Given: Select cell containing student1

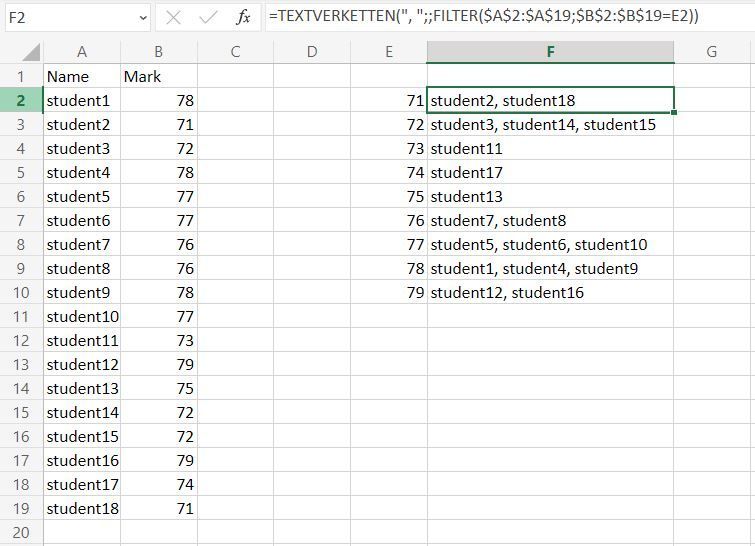Looking at the screenshot, I should [x=82, y=100].
